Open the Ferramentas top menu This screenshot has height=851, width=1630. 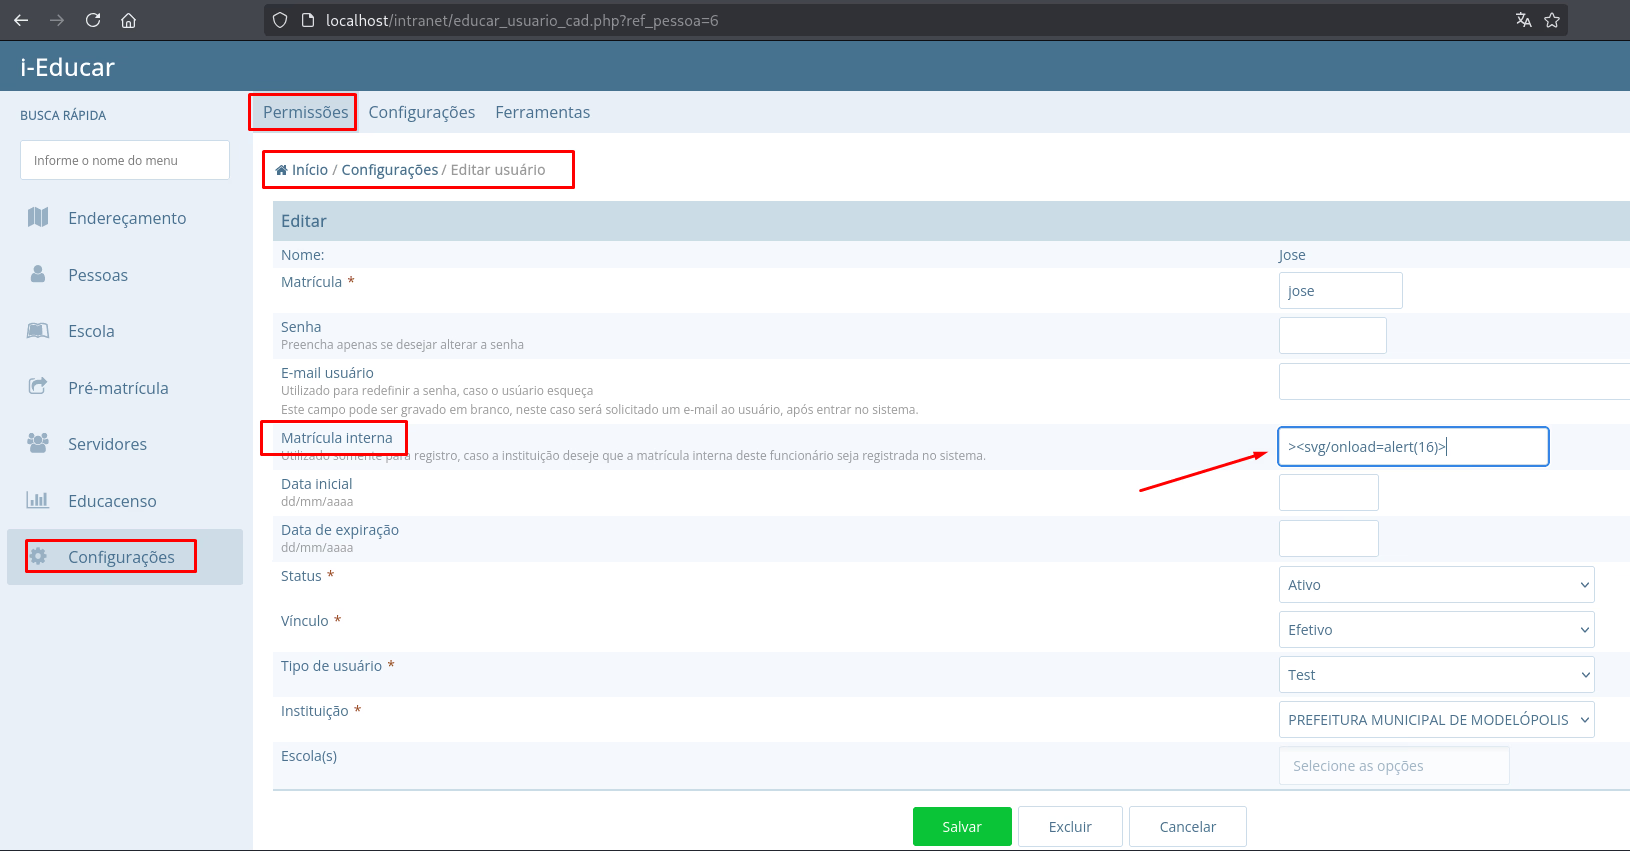(x=542, y=112)
